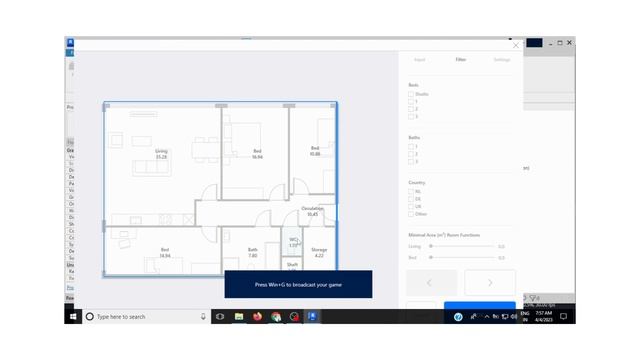Tick the 2 checkbox under Beds
Screen dimensions: 640x360
tap(411, 109)
